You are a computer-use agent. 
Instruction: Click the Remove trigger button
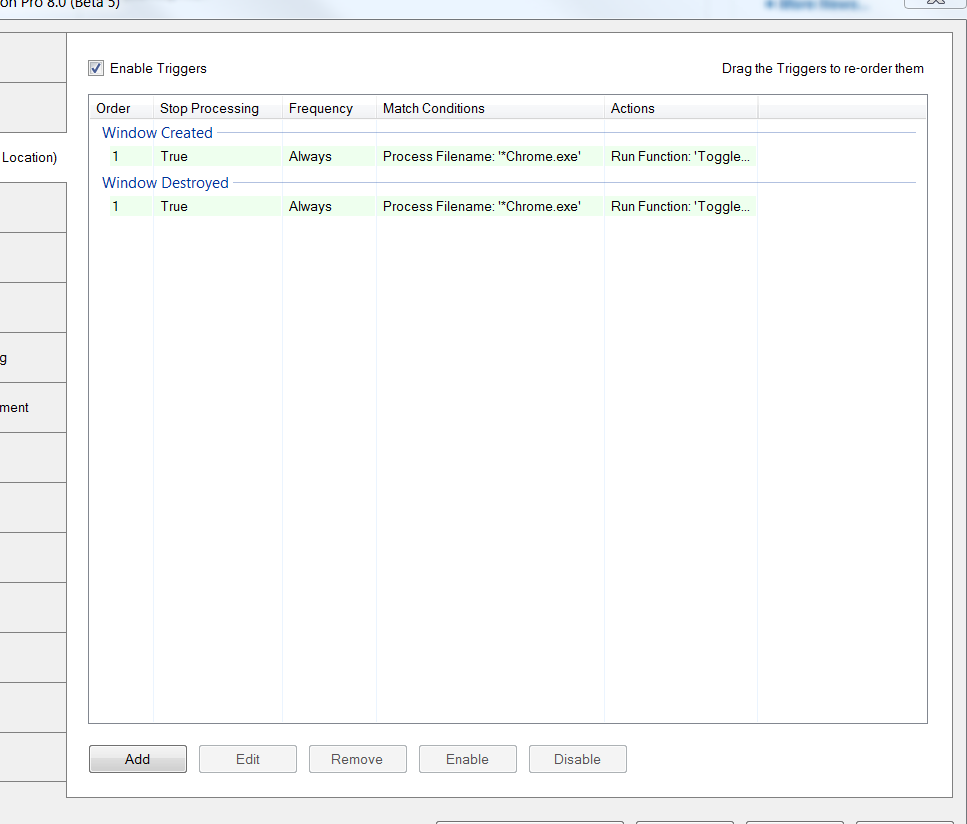pos(357,759)
